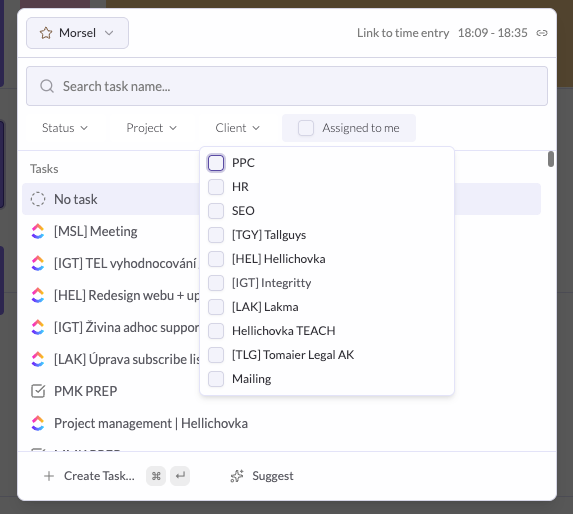
Task: Collapse the Client filter dropdown
Action: tap(238, 128)
